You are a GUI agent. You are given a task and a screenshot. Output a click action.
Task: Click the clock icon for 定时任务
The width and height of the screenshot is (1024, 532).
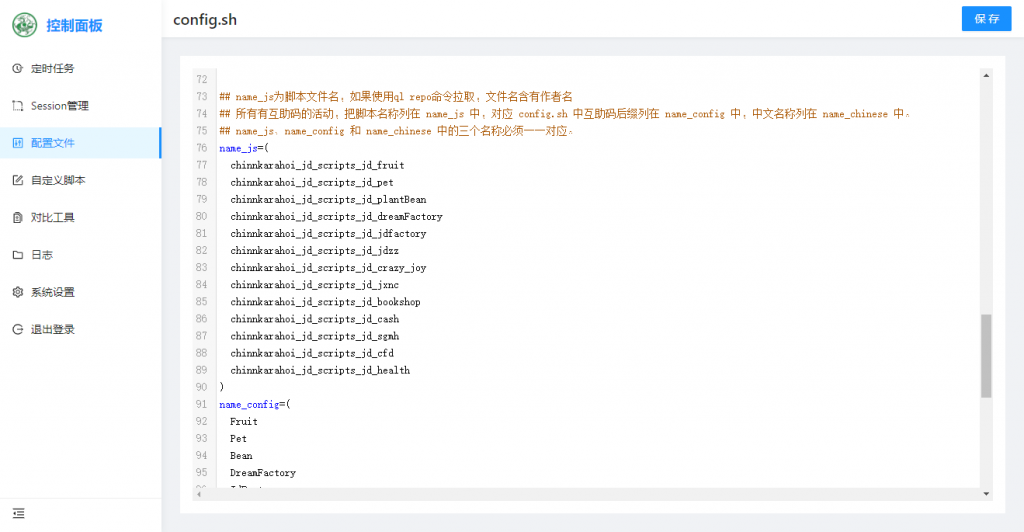(17, 69)
